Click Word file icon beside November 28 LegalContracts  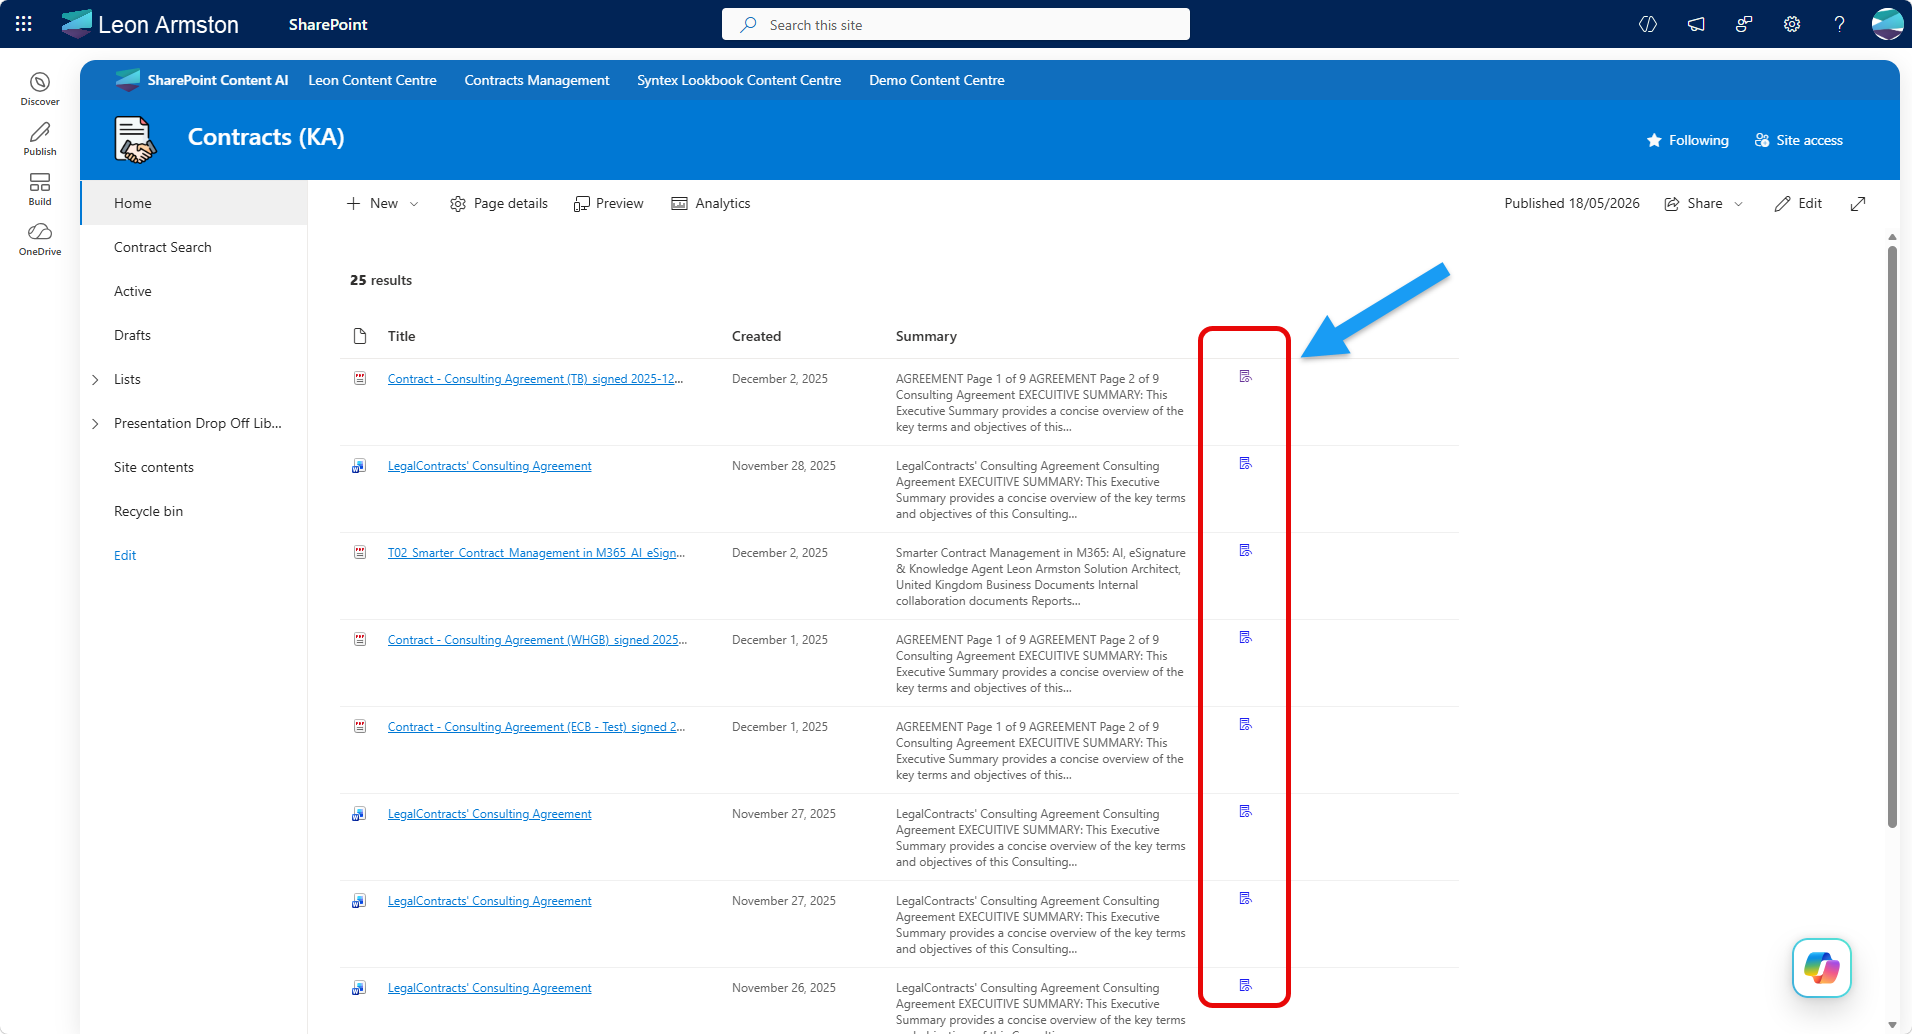359,466
